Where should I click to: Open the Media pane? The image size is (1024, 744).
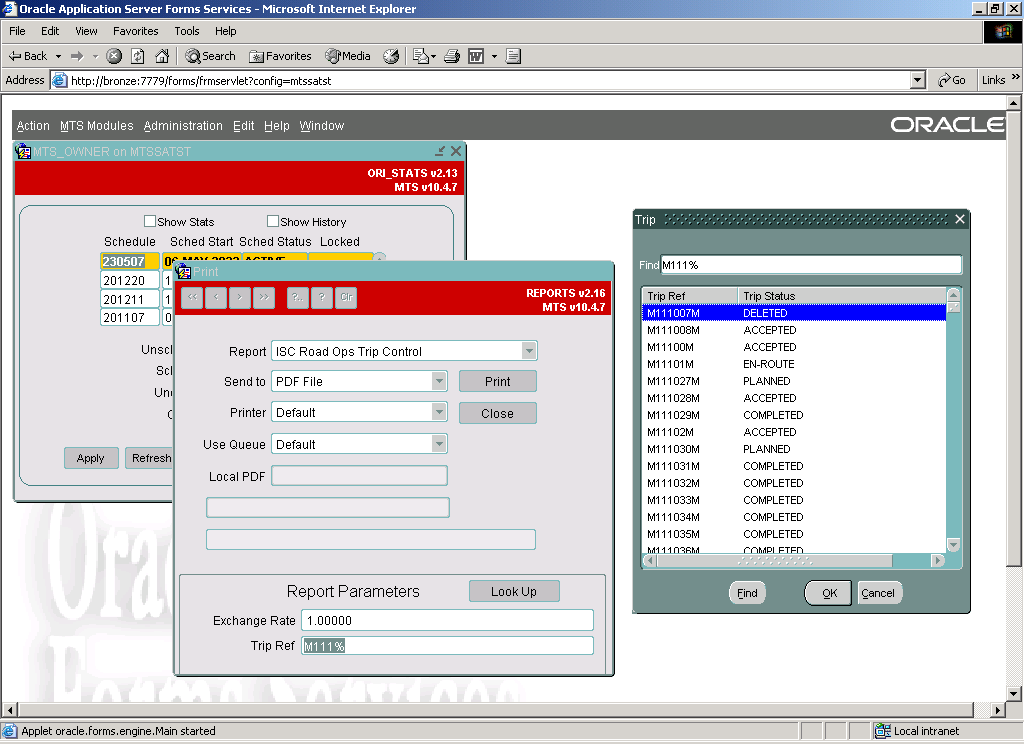[348, 56]
